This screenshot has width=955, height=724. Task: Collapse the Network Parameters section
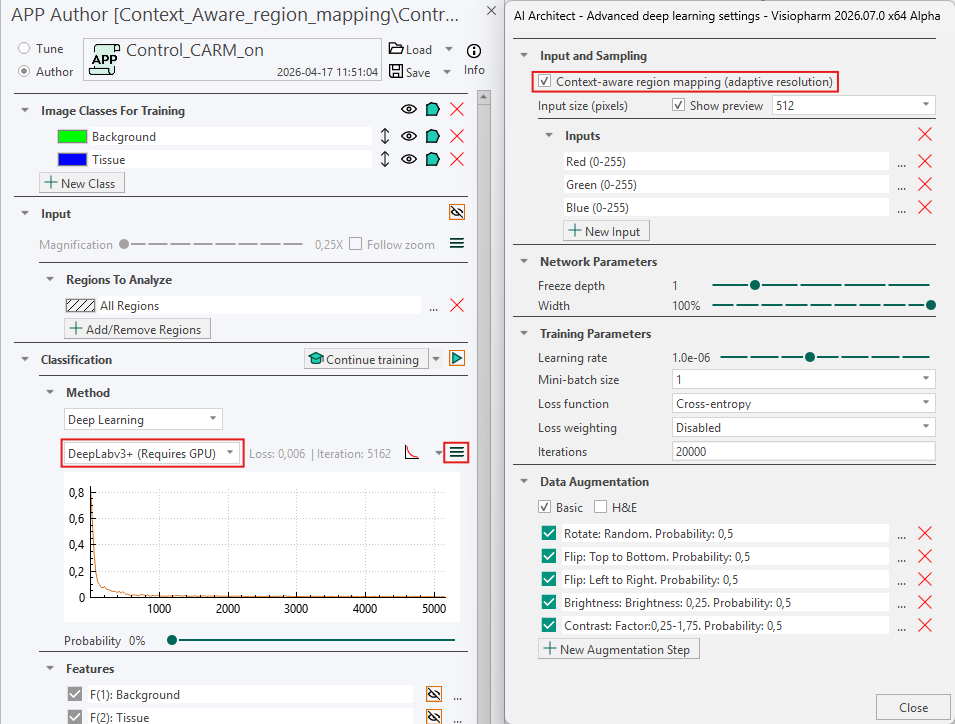click(524, 261)
